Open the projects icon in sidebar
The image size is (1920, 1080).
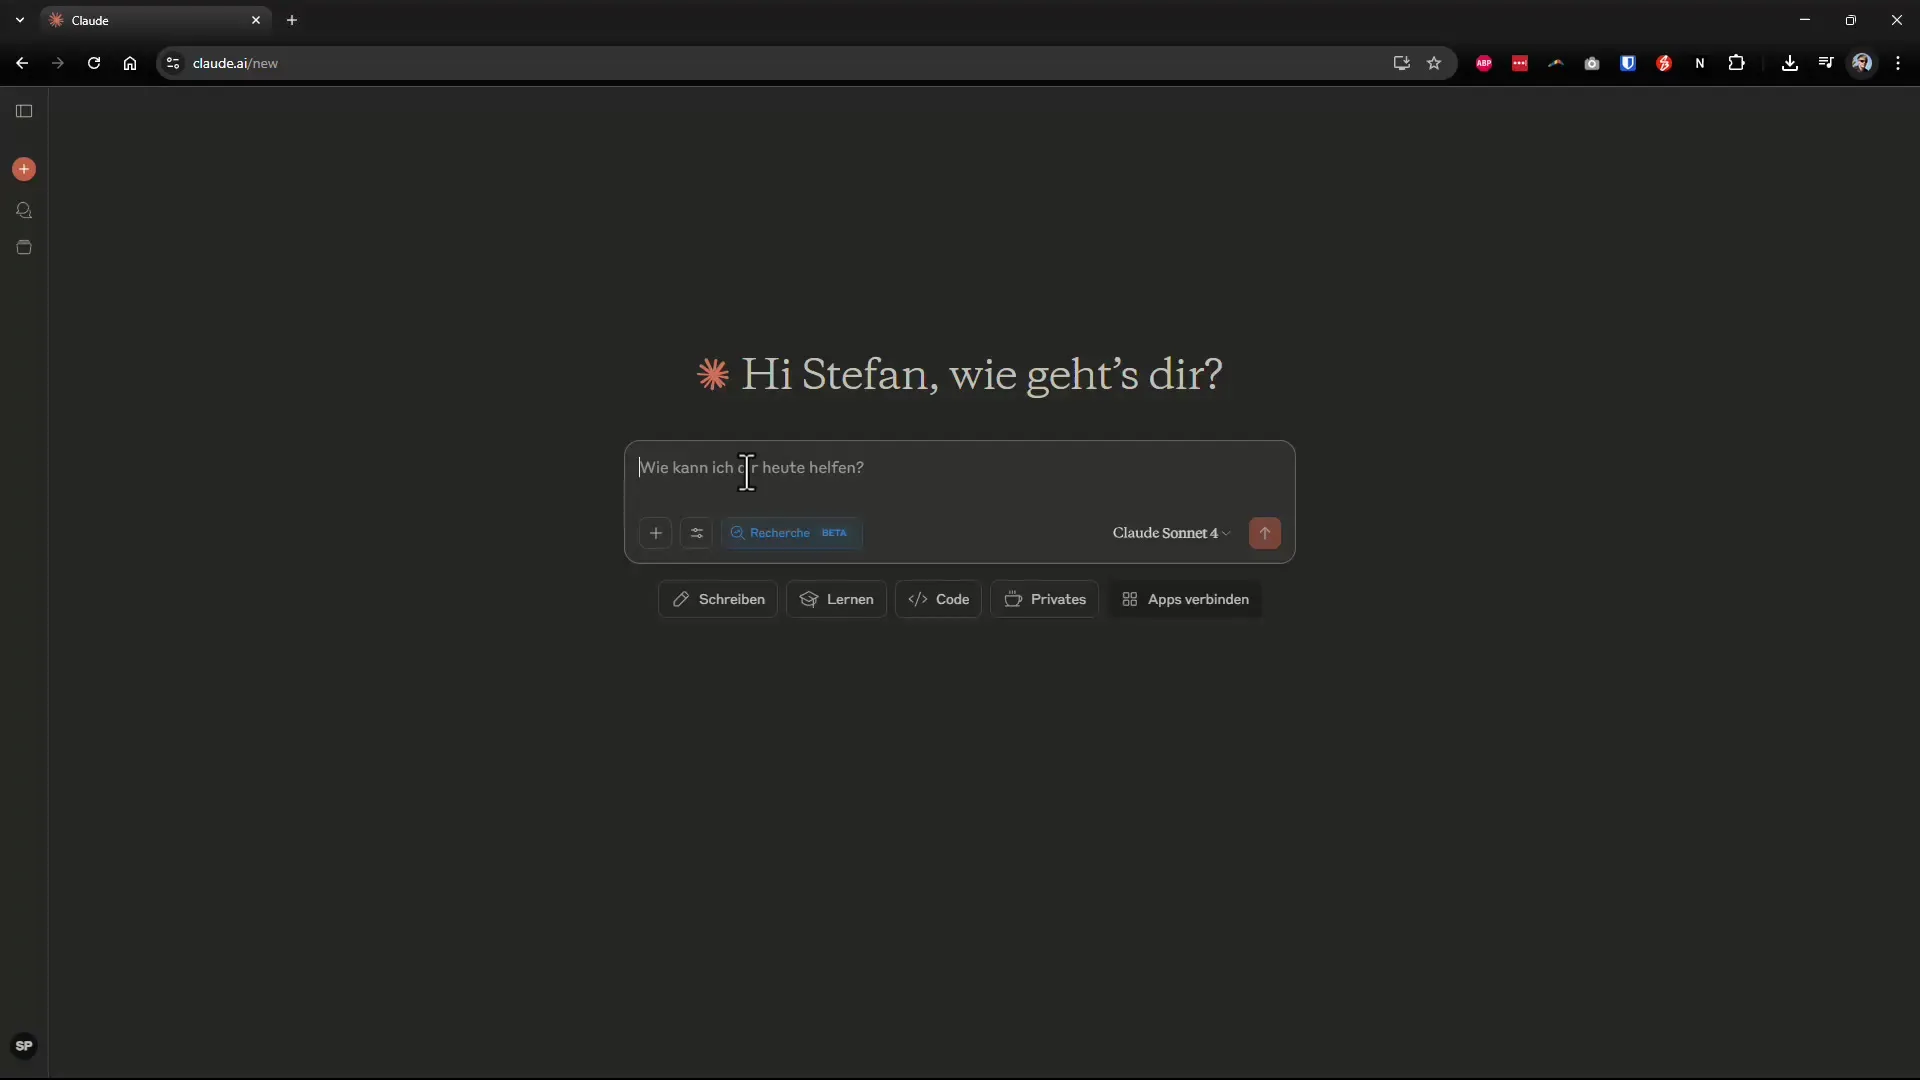tap(24, 247)
